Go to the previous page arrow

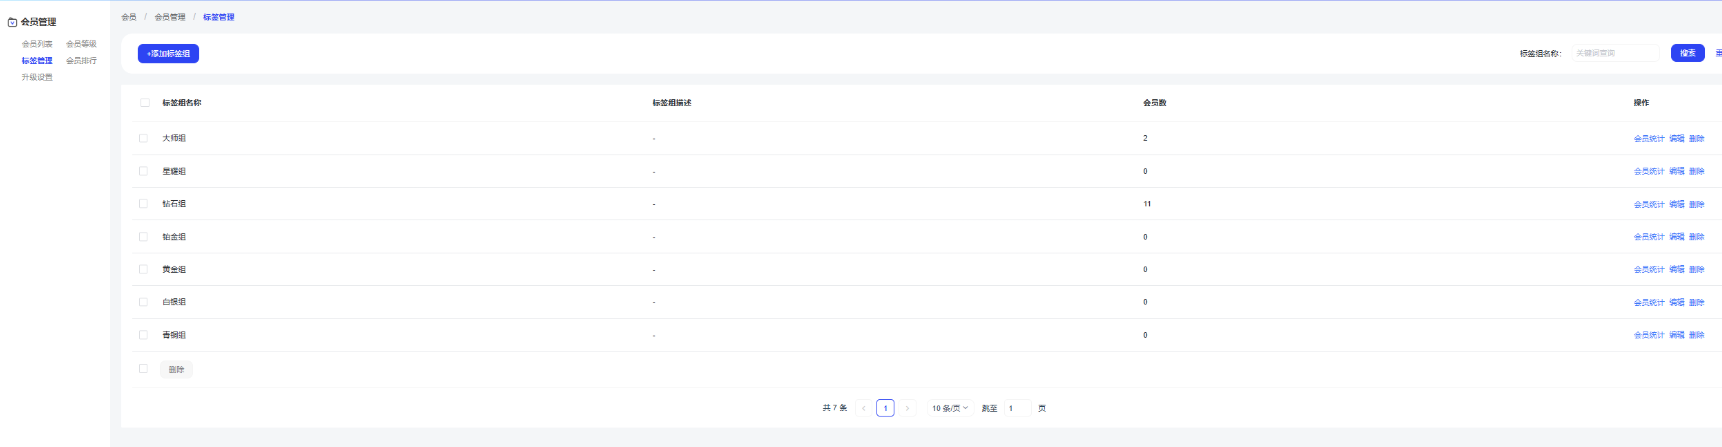coord(864,408)
